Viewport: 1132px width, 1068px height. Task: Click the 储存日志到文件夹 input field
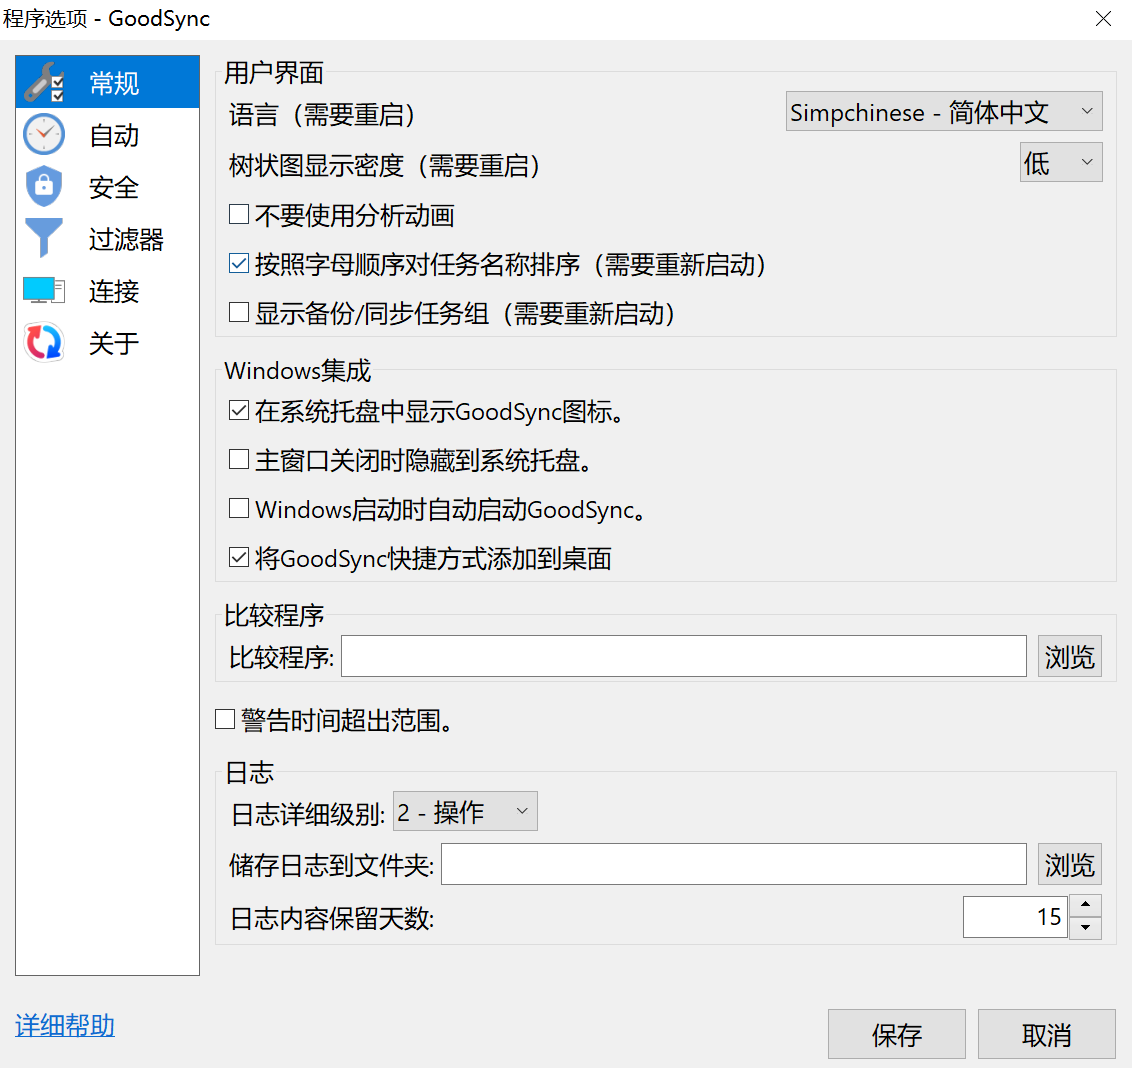[x=733, y=864]
